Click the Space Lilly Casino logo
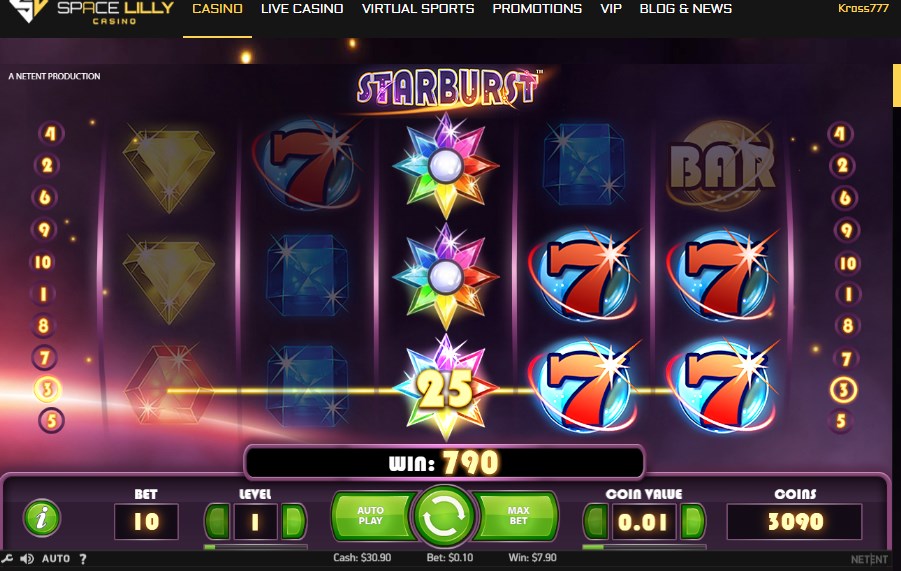 click(x=92, y=11)
